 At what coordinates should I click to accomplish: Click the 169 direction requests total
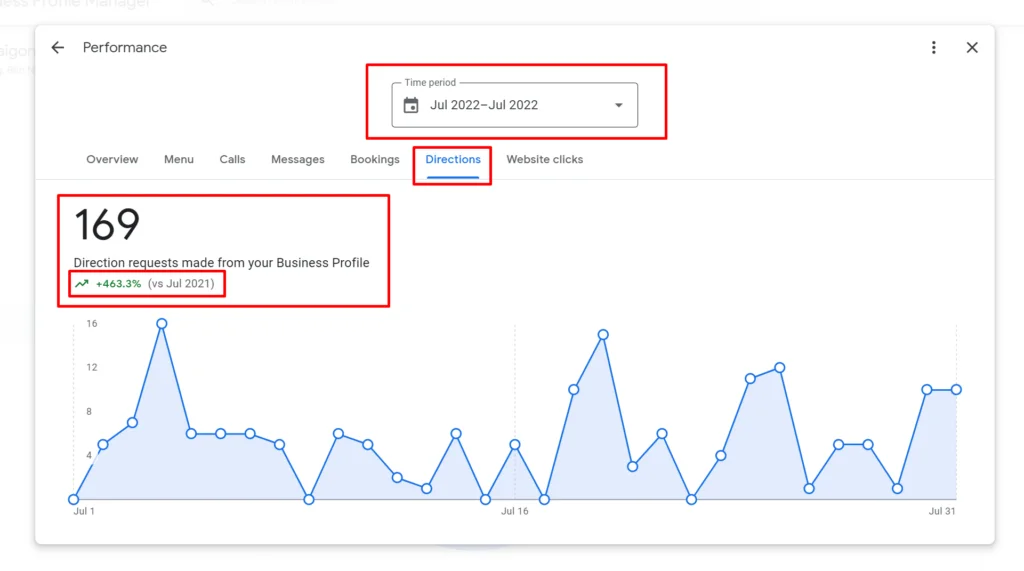tap(107, 225)
